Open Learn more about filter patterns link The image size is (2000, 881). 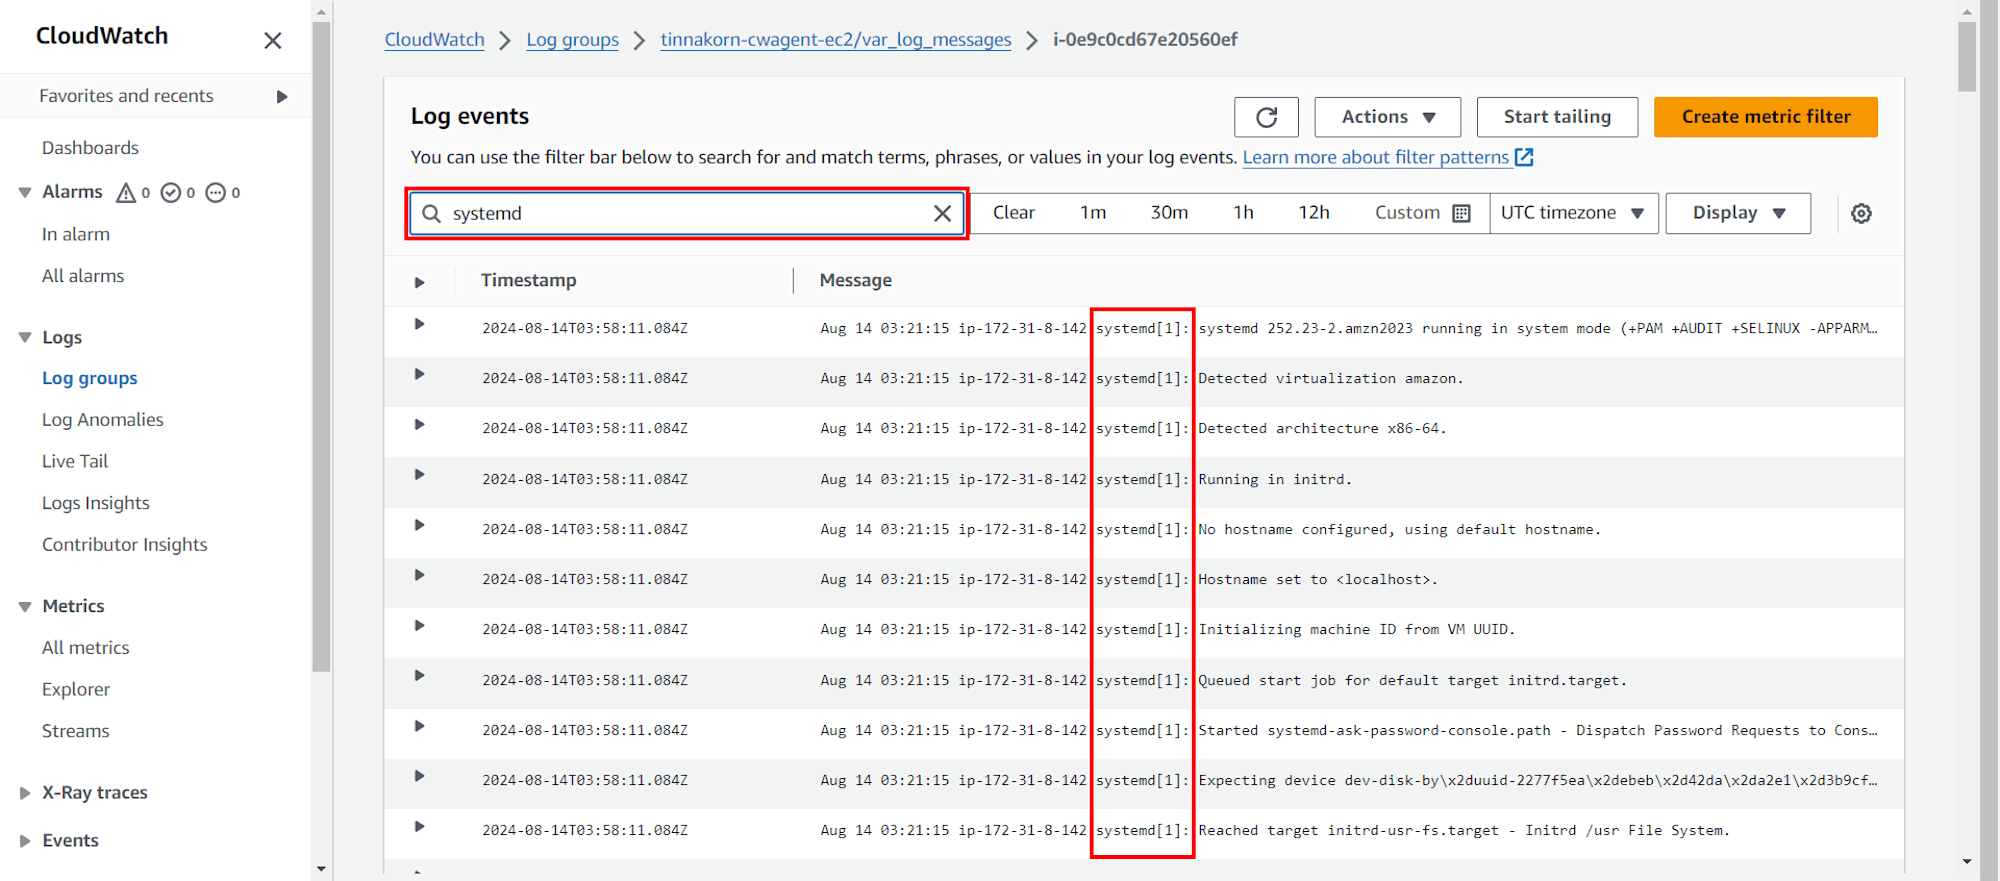1376,157
